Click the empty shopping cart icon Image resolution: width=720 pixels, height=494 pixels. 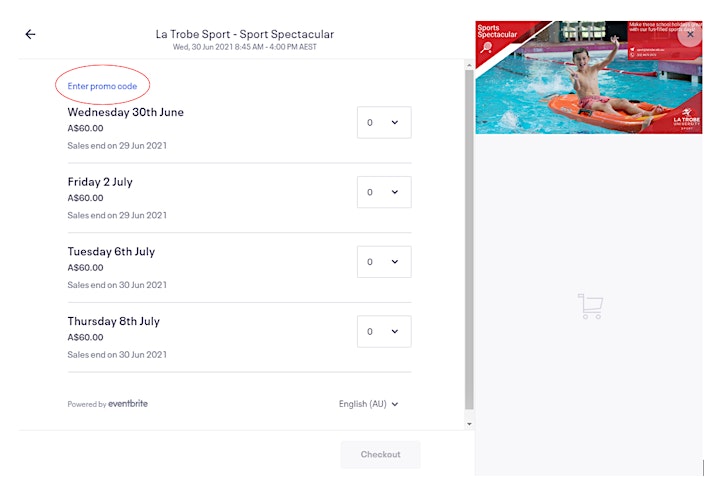(x=591, y=306)
